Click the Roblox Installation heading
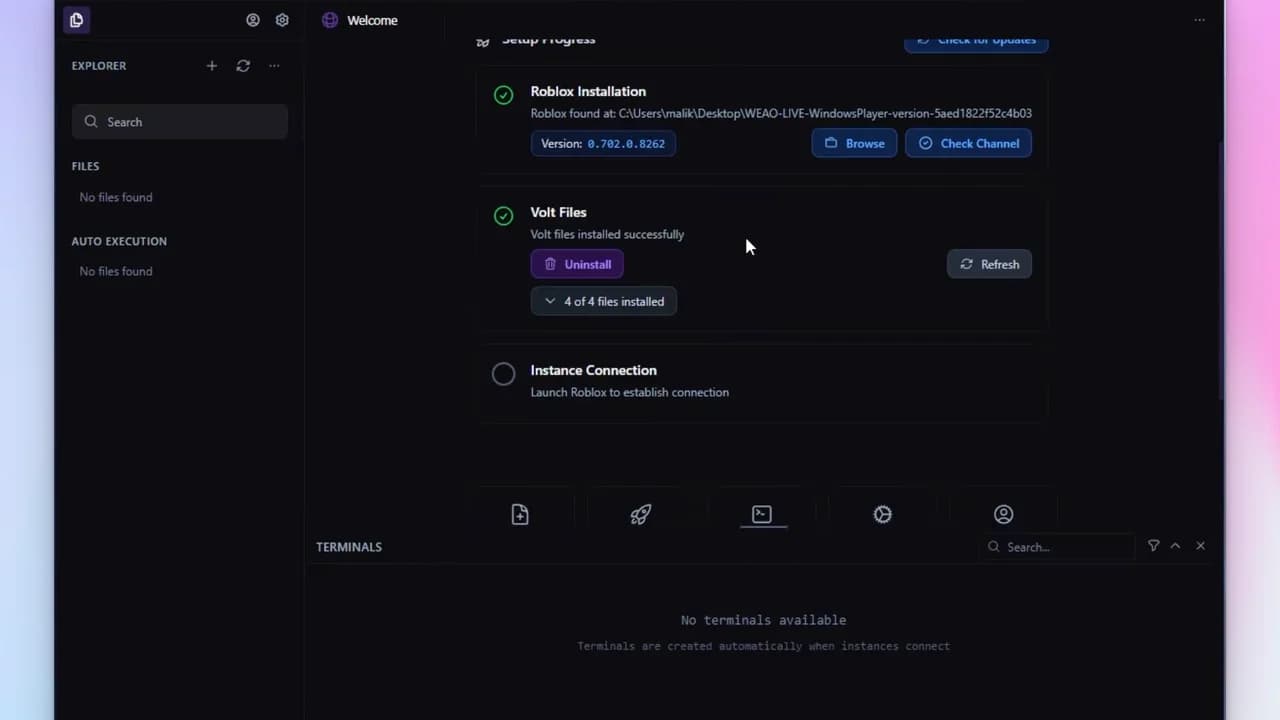The height and width of the screenshot is (720, 1280). [x=588, y=91]
